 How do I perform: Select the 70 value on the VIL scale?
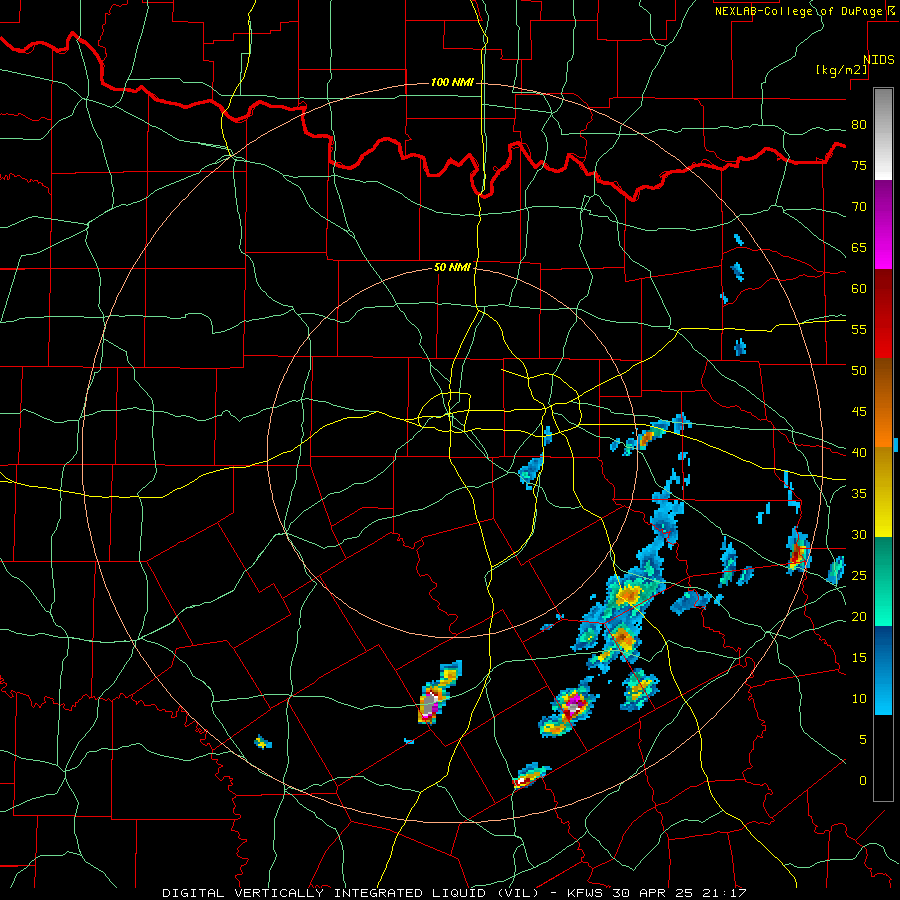(859, 207)
